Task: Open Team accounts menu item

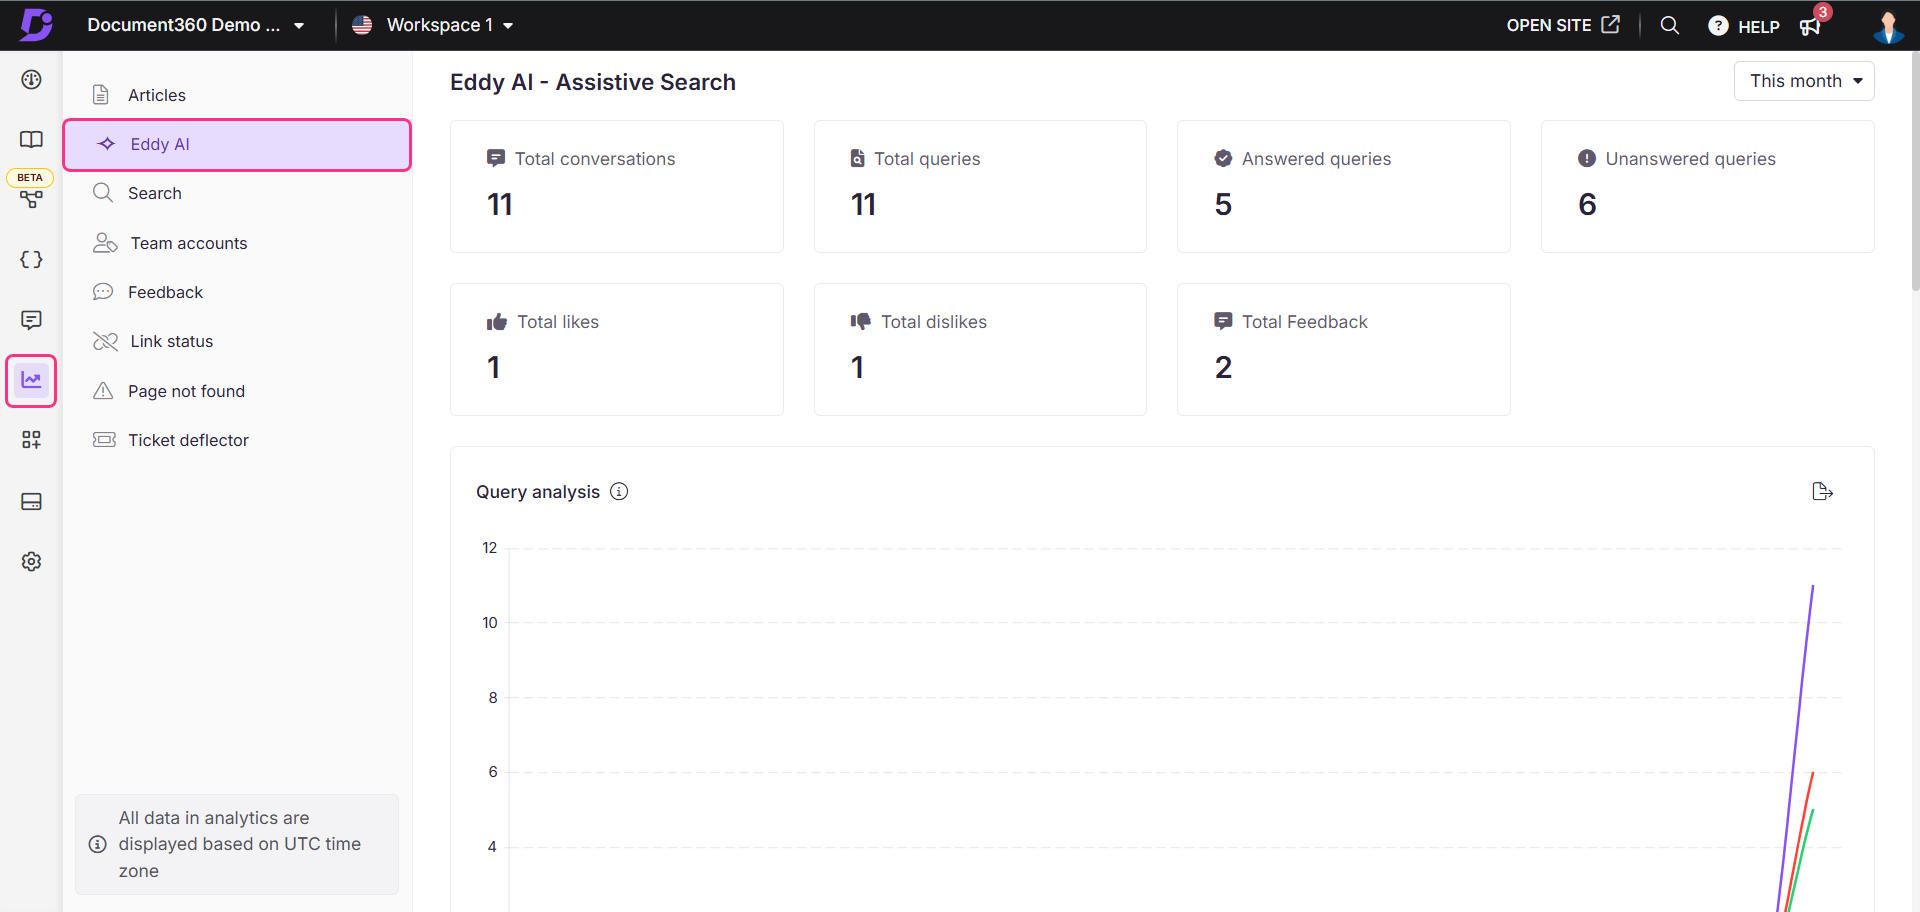Action: (x=237, y=243)
